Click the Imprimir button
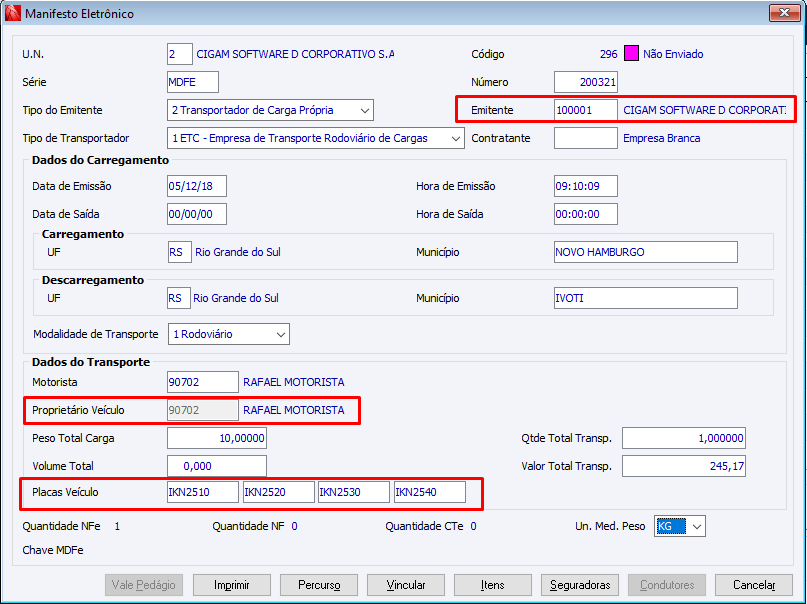 (x=232, y=585)
